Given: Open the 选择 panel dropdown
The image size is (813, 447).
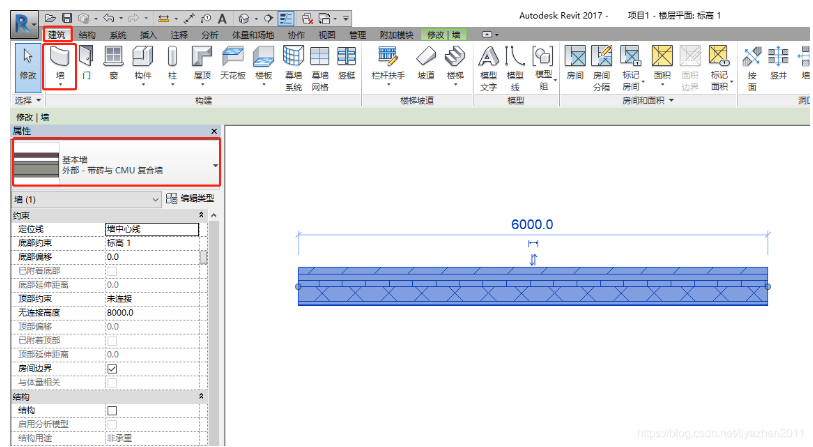Looking at the screenshot, I should pos(26,101).
